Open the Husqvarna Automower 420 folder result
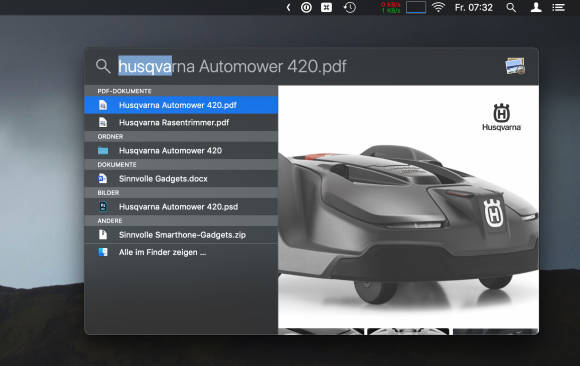The height and width of the screenshot is (366, 580). [181, 151]
